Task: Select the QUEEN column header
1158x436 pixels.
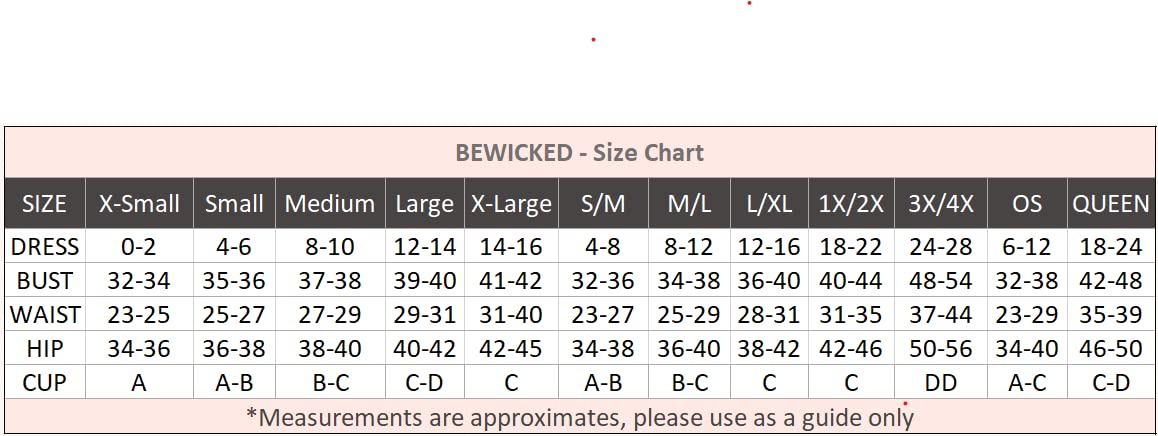Action: pyautogui.click(x=1111, y=204)
